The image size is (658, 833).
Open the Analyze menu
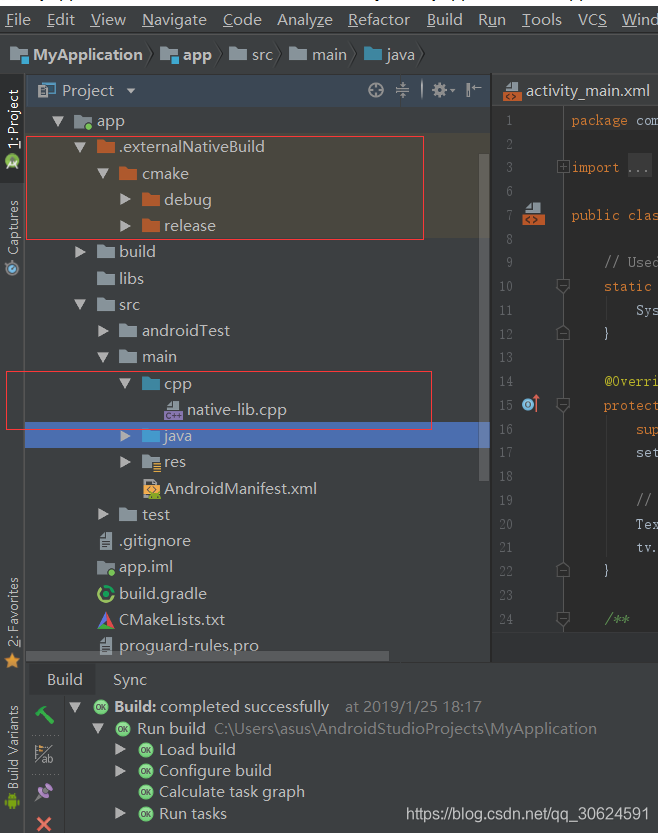coord(305,20)
